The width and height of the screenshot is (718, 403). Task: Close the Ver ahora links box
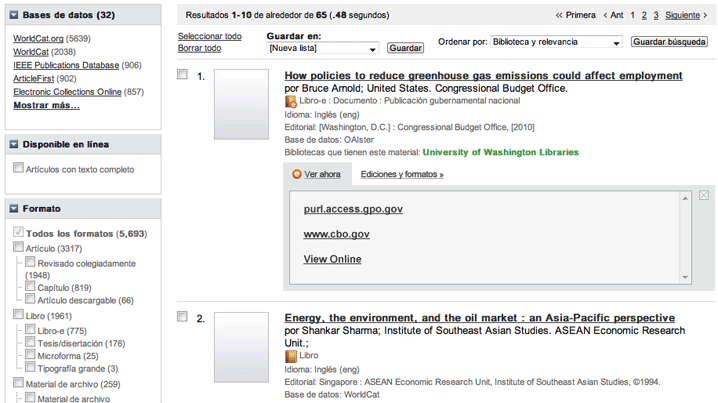coord(704,195)
